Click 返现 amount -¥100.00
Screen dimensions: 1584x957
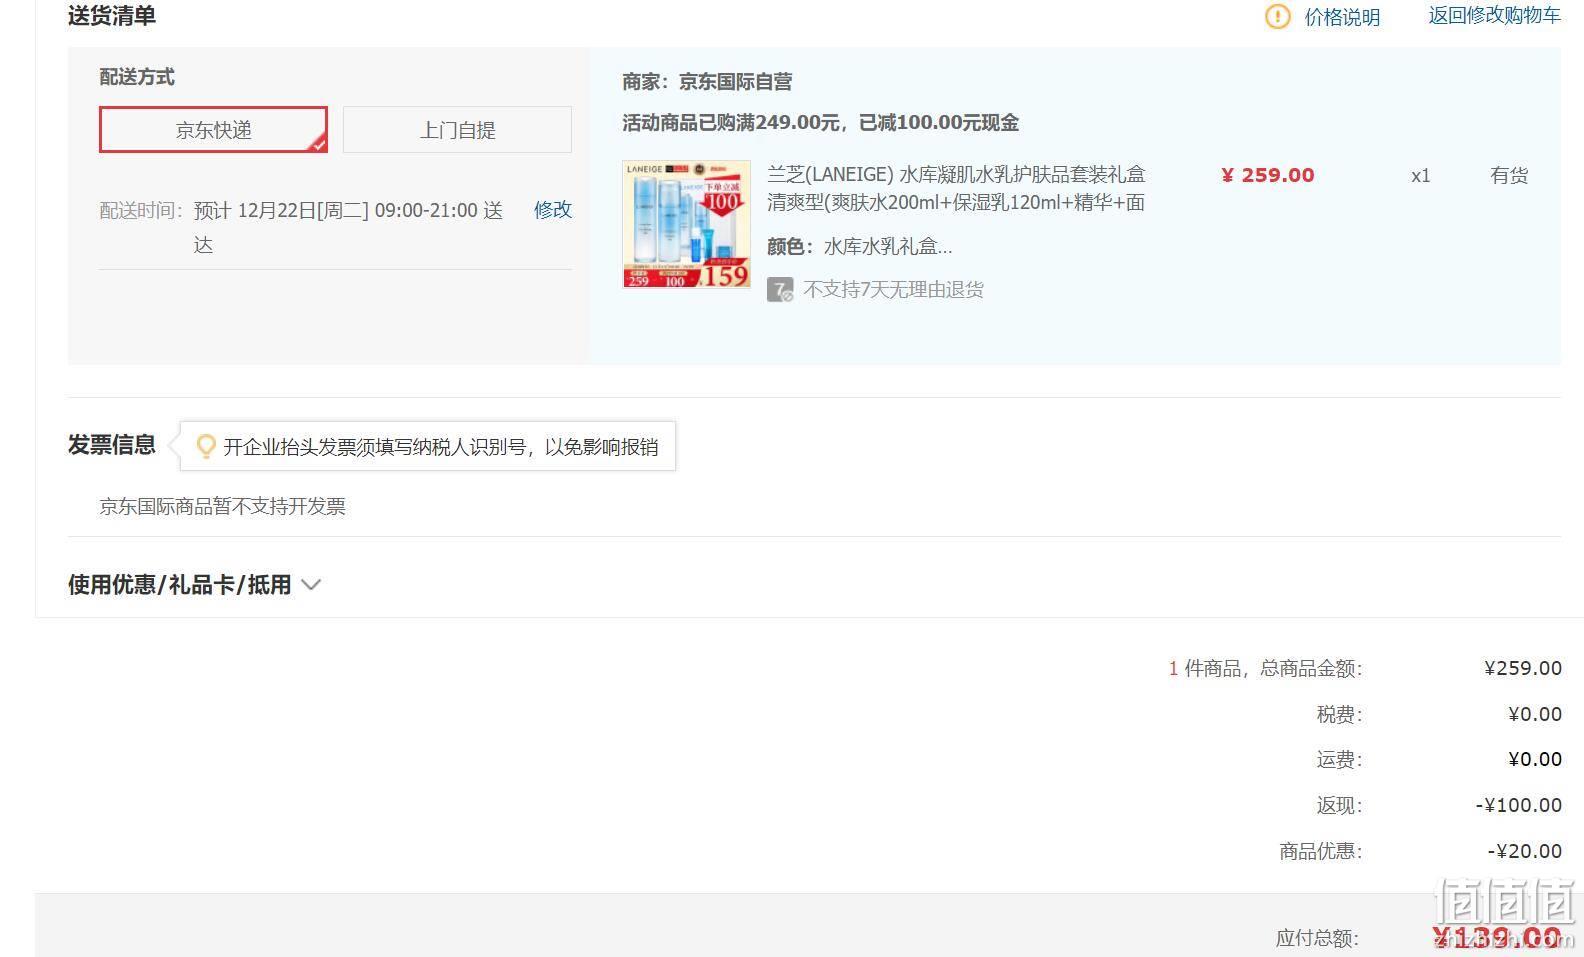pos(1518,805)
